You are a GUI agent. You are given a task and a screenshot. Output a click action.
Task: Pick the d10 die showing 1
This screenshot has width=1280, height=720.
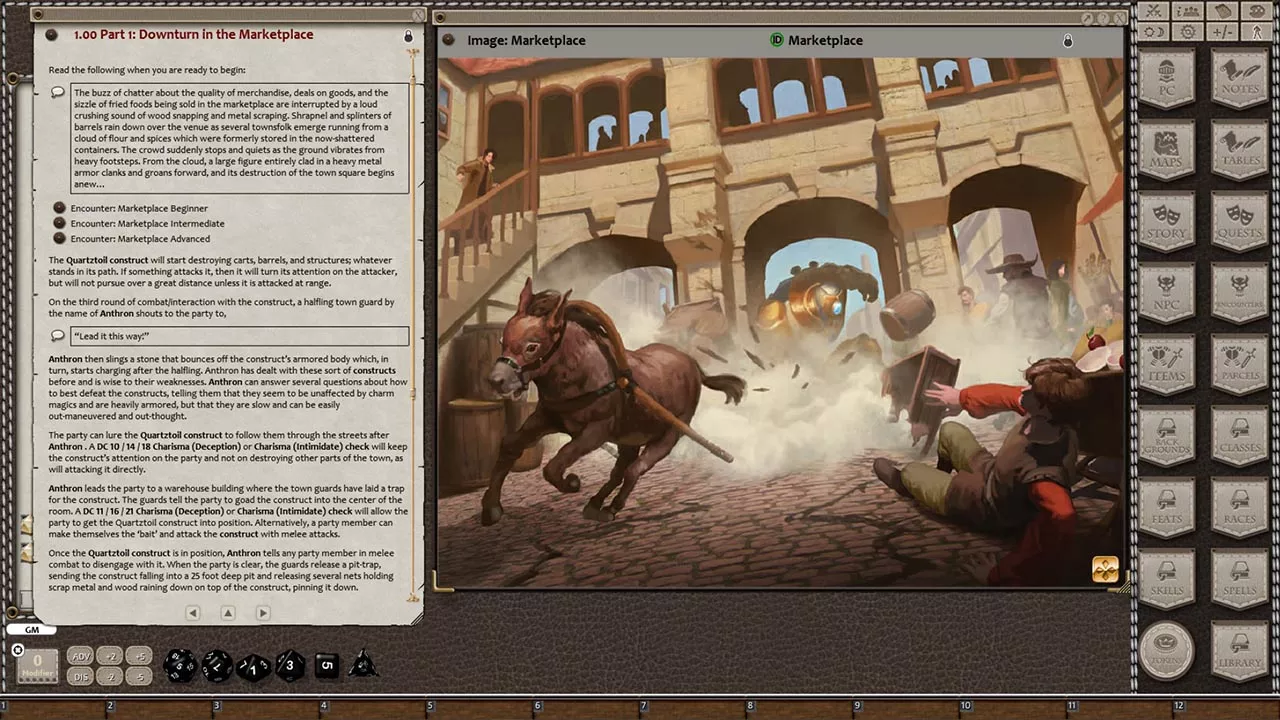tap(253, 666)
